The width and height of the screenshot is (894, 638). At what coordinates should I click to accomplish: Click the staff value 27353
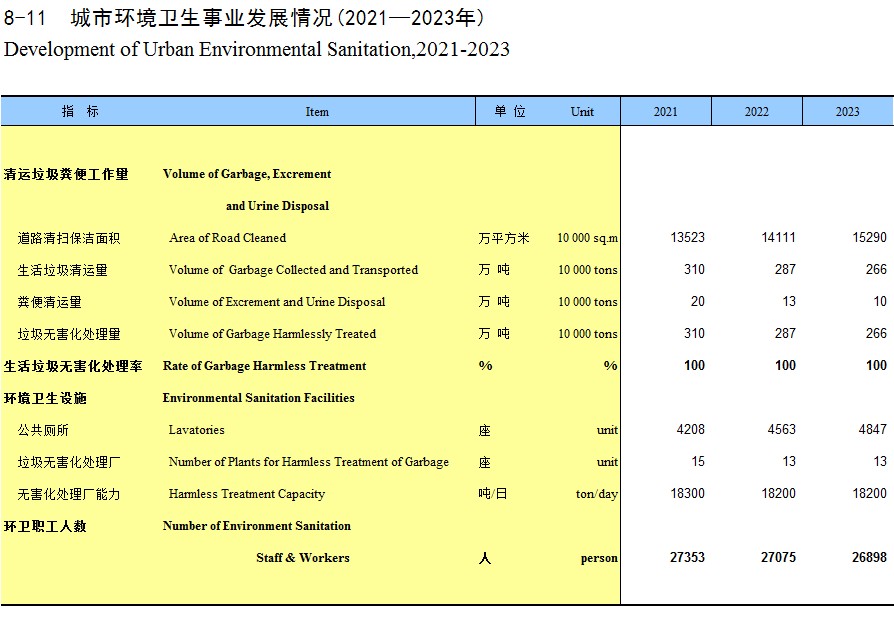[x=688, y=557]
